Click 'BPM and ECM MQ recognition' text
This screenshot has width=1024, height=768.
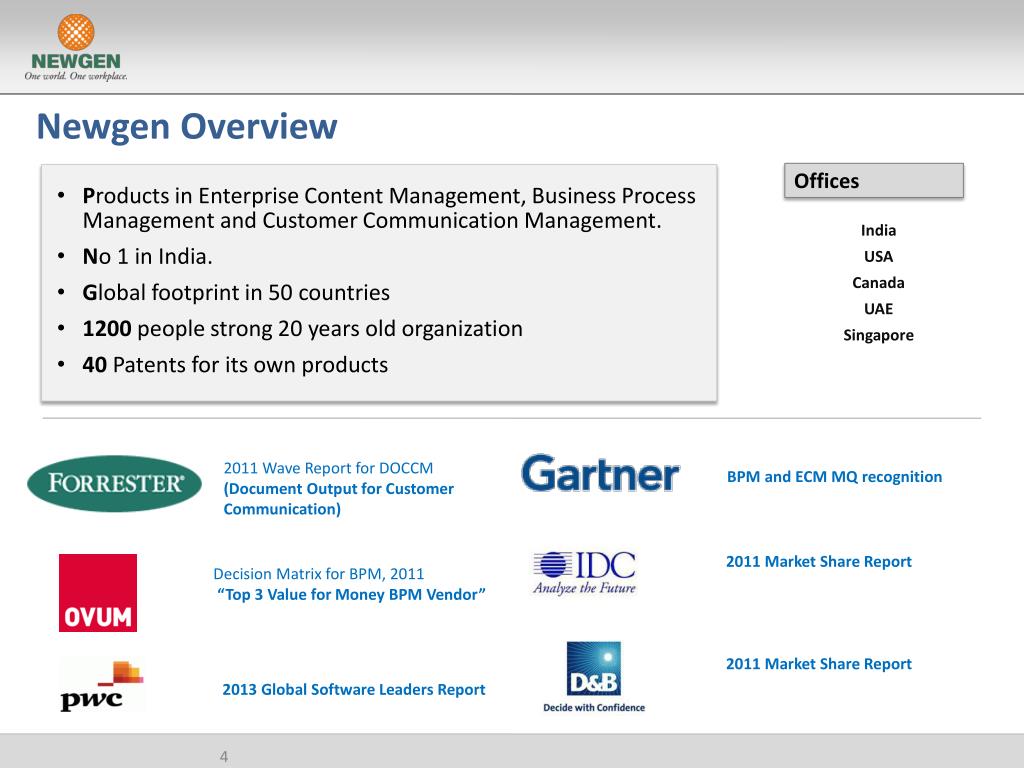tap(834, 477)
